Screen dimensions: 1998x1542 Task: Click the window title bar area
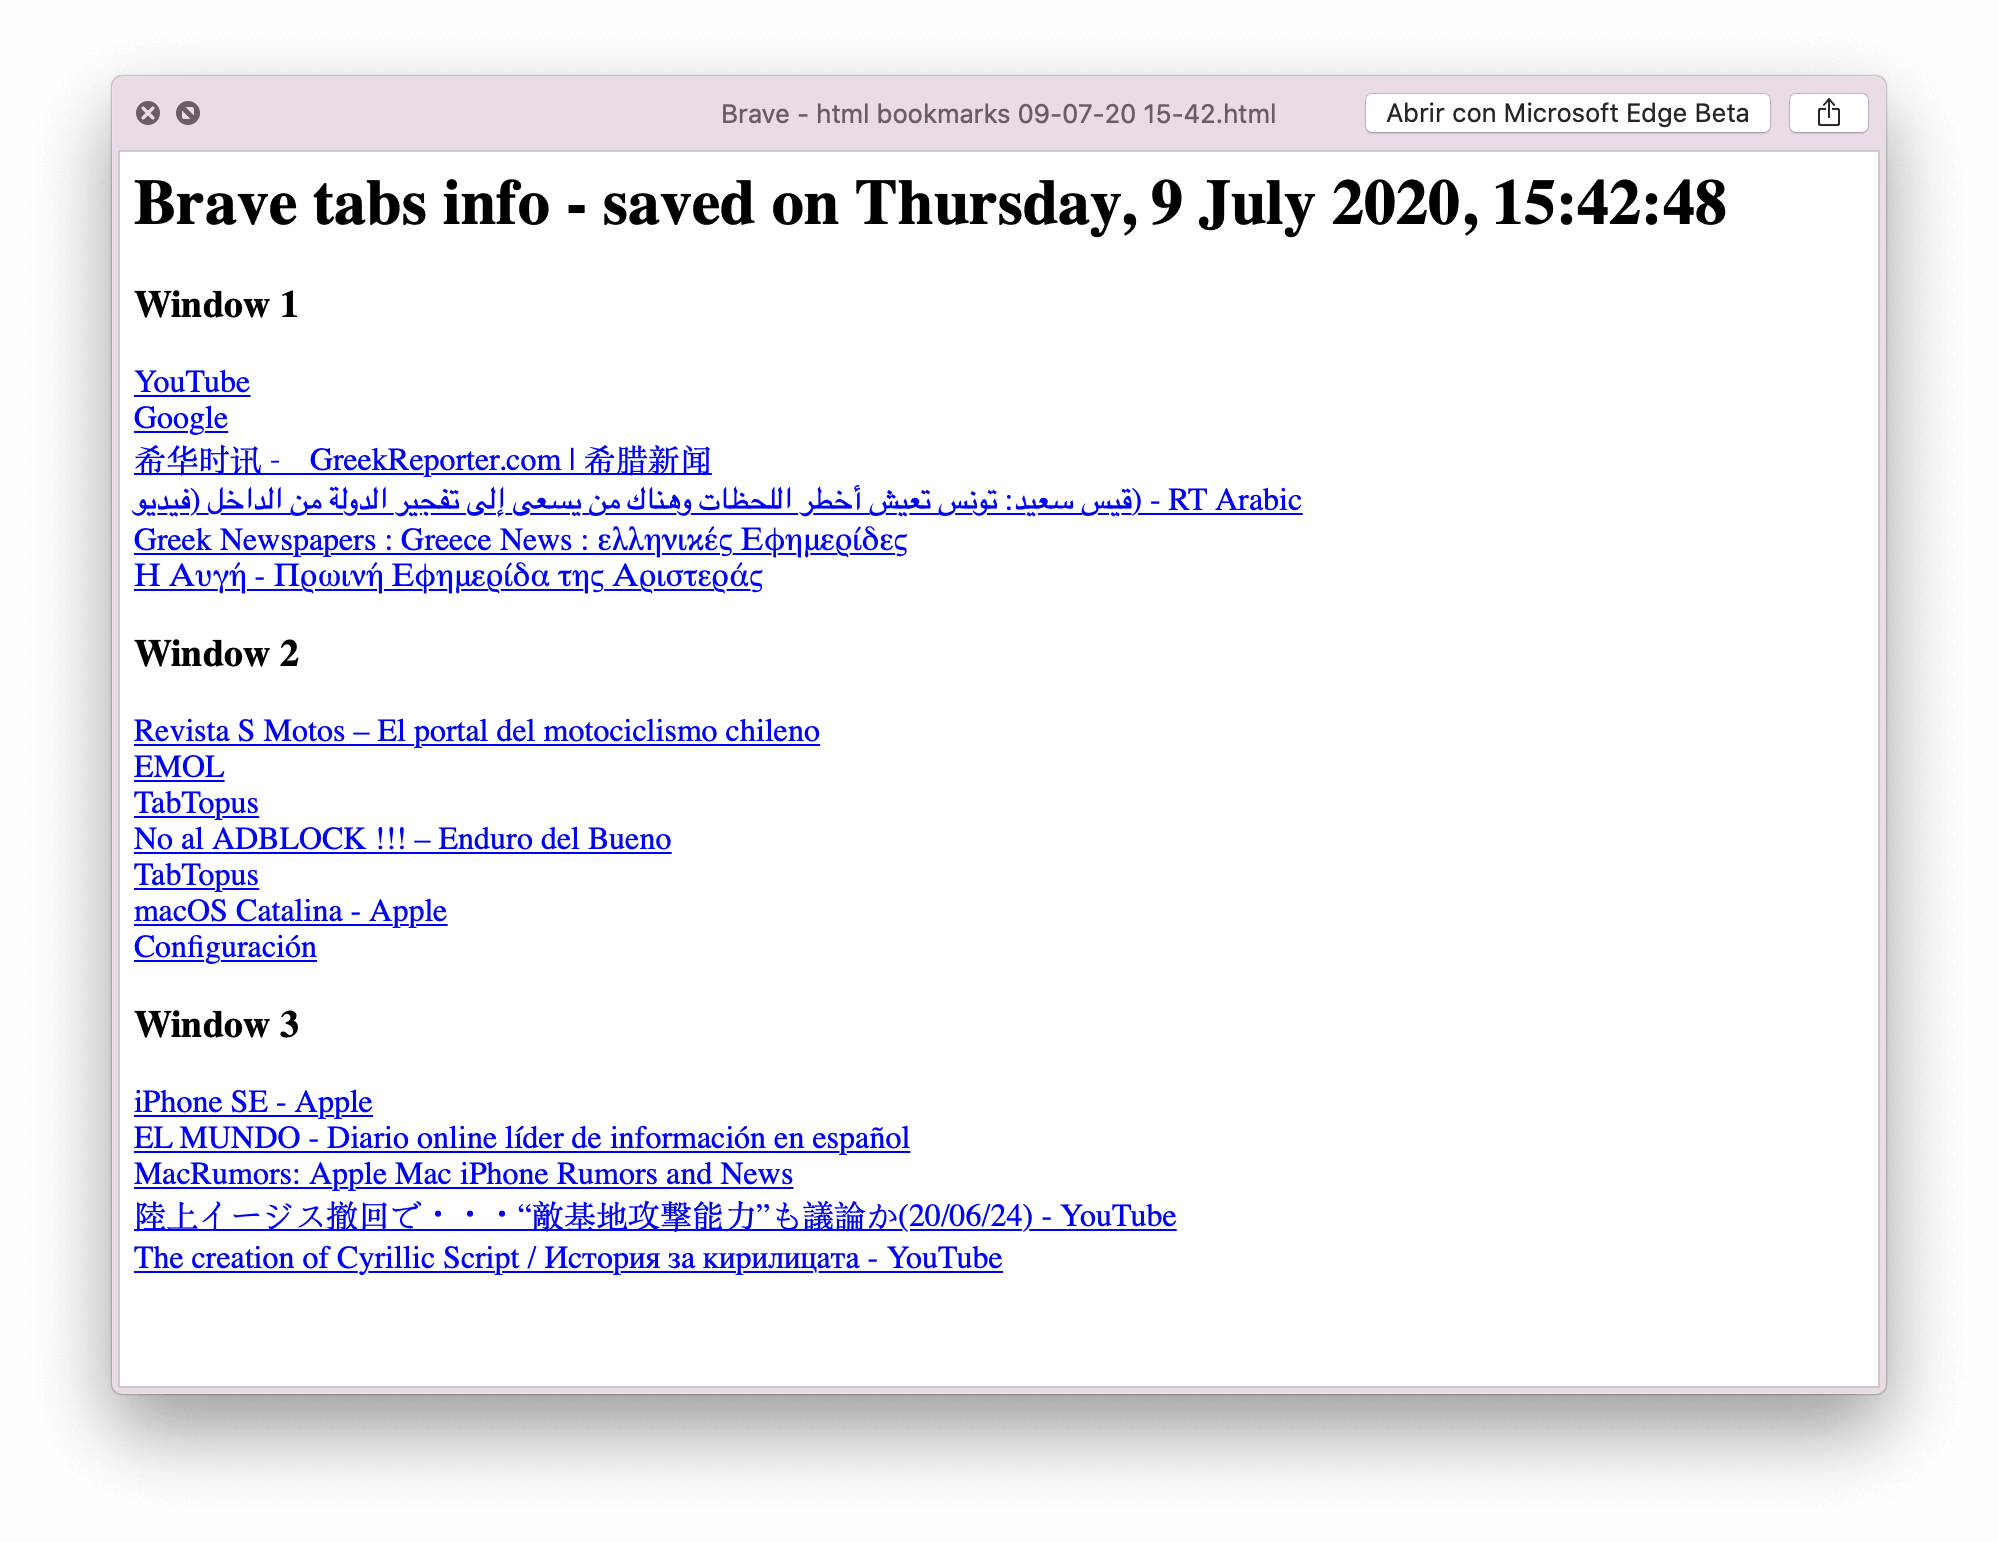(1001, 112)
